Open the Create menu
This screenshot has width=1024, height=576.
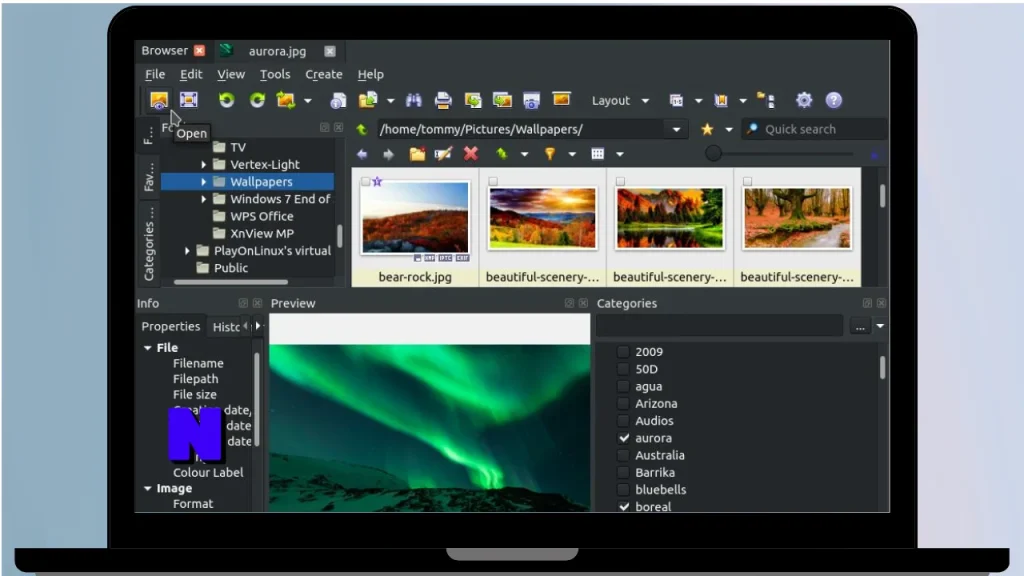pyautogui.click(x=324, y=74)
